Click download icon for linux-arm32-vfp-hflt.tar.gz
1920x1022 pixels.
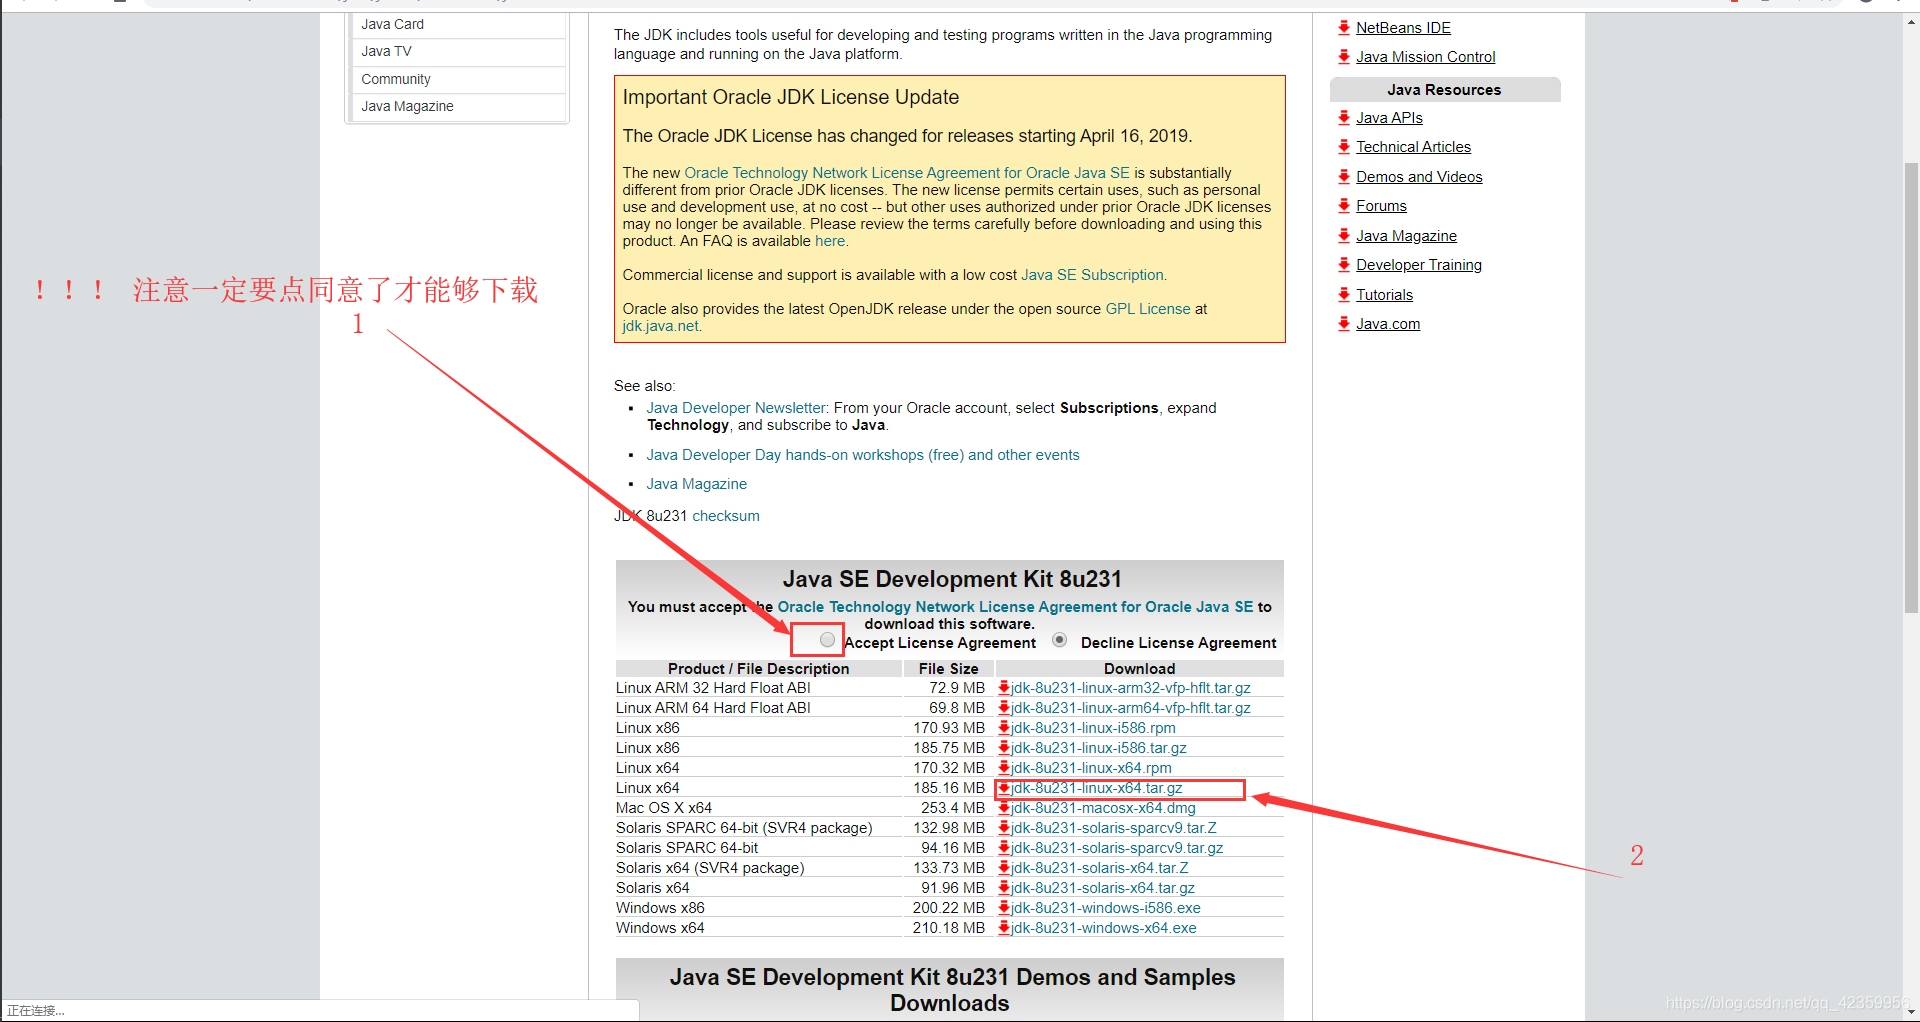(1004, 688)
